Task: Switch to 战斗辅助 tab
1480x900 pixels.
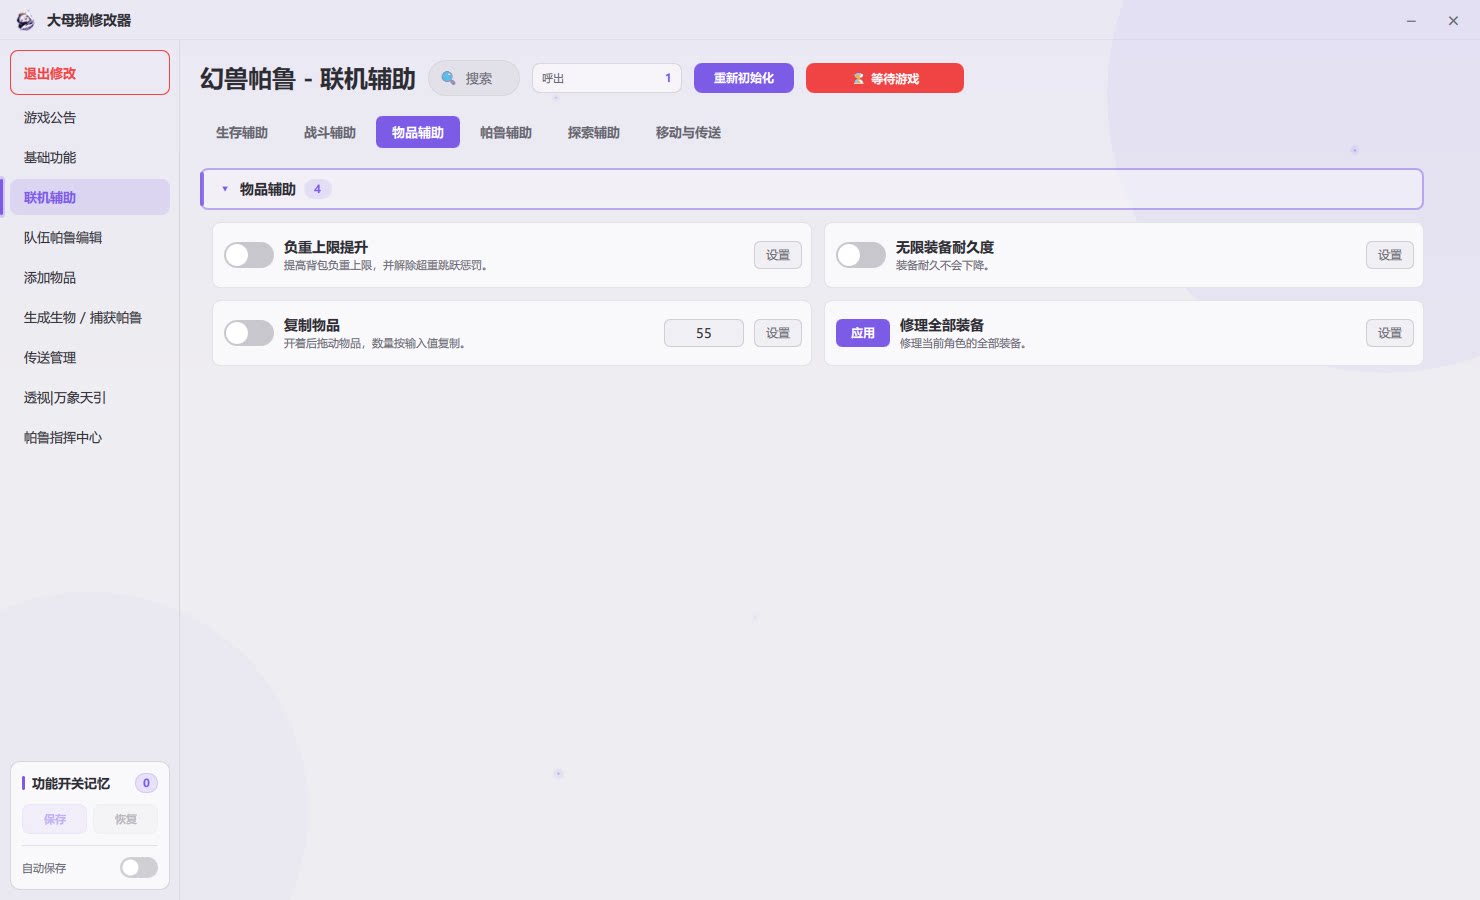Action: [x=330, y=132]
